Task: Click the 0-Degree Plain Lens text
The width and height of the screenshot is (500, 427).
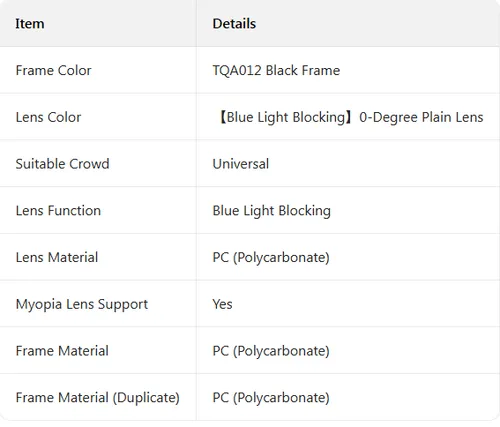Action: [421, 117]
